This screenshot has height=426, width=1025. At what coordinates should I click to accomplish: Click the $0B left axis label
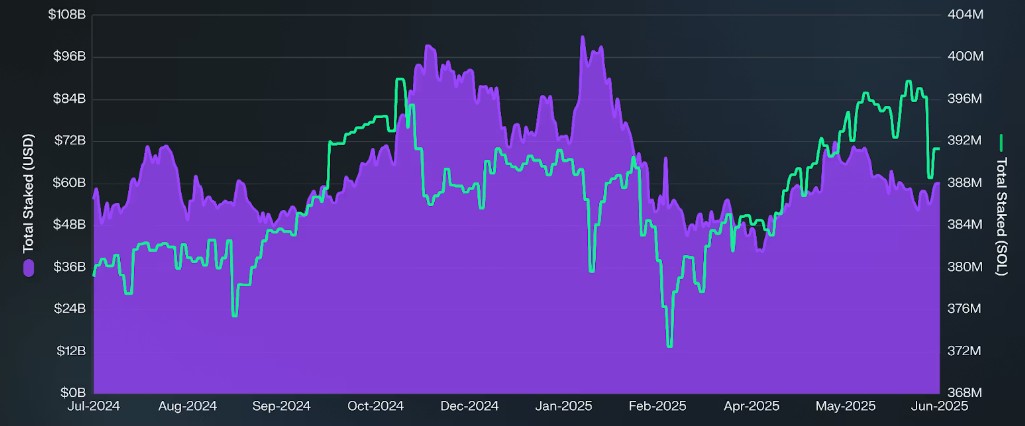click(x=73, y=393)
